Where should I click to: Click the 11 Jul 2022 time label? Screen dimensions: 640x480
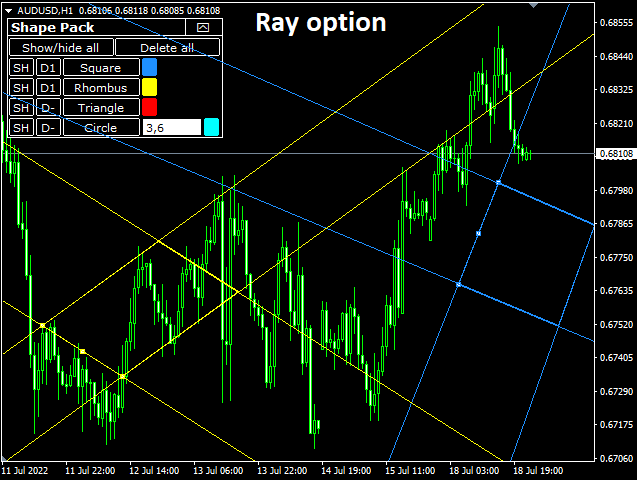[25, 471]
